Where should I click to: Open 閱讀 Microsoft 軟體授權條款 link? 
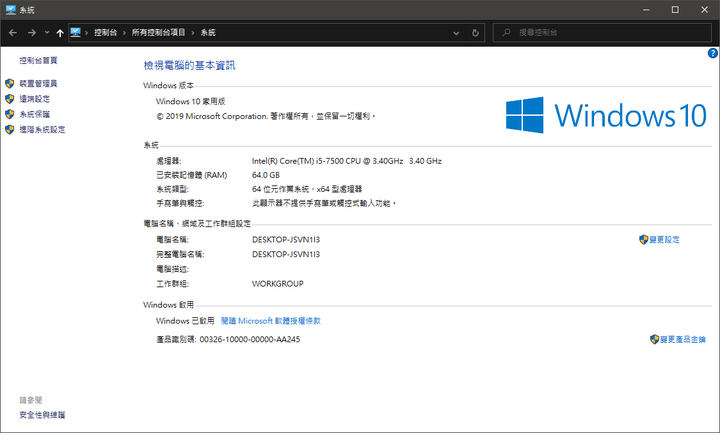pyautogui.click(x=271, y=321)
